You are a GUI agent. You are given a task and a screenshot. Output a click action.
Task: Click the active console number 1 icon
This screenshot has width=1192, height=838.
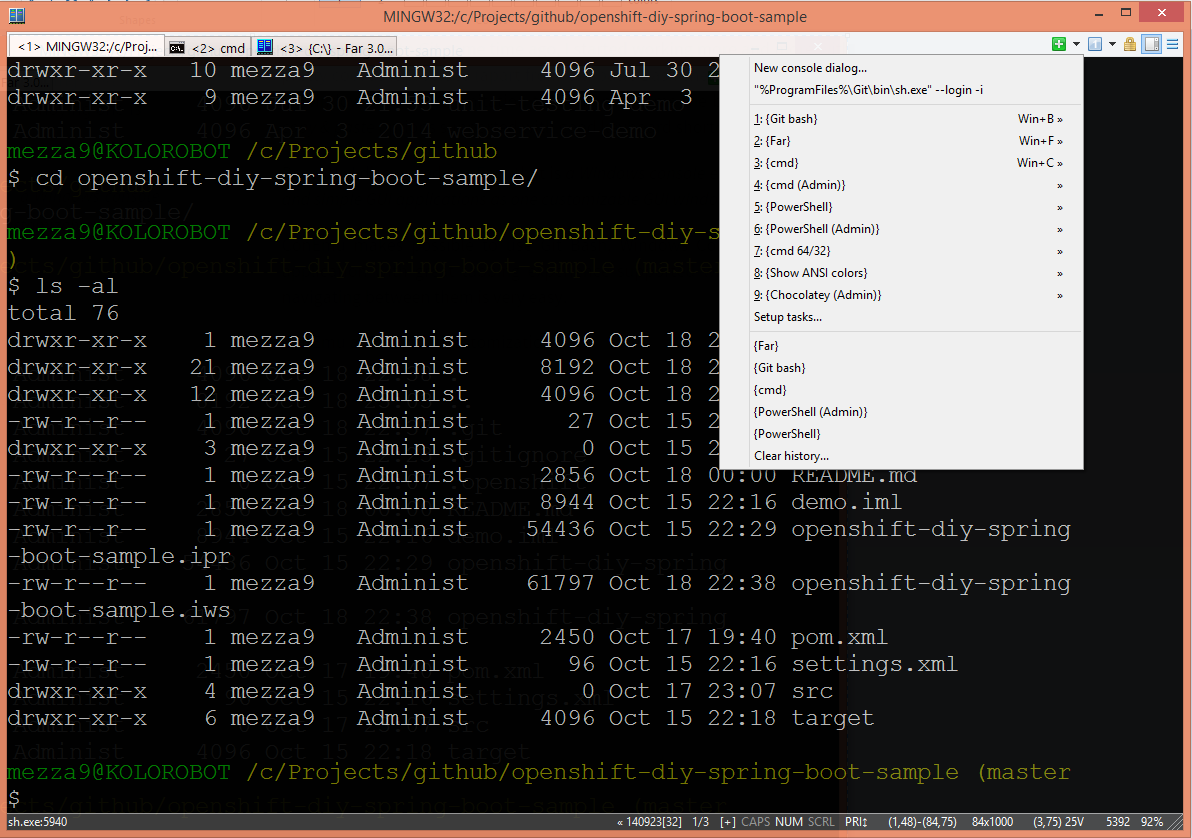(x=1095, y=44)
